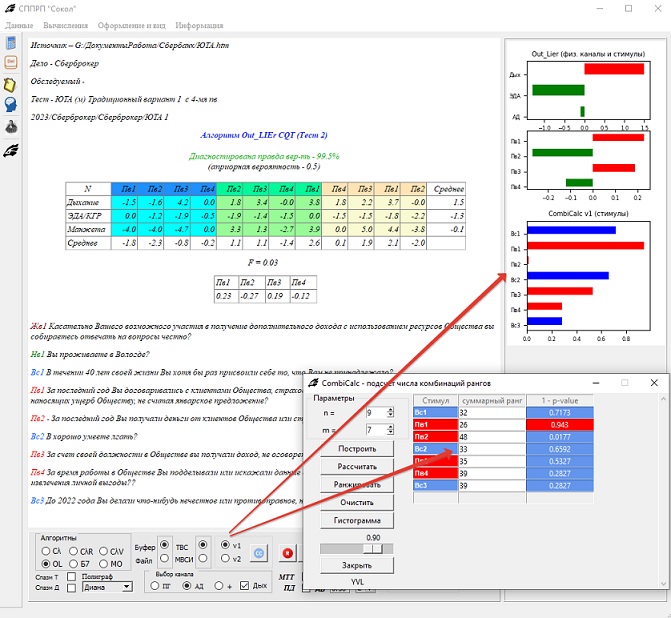The width and height of the screenshot is (671, 618).
Task: Click the Очистить button
Action: (357, 502)
